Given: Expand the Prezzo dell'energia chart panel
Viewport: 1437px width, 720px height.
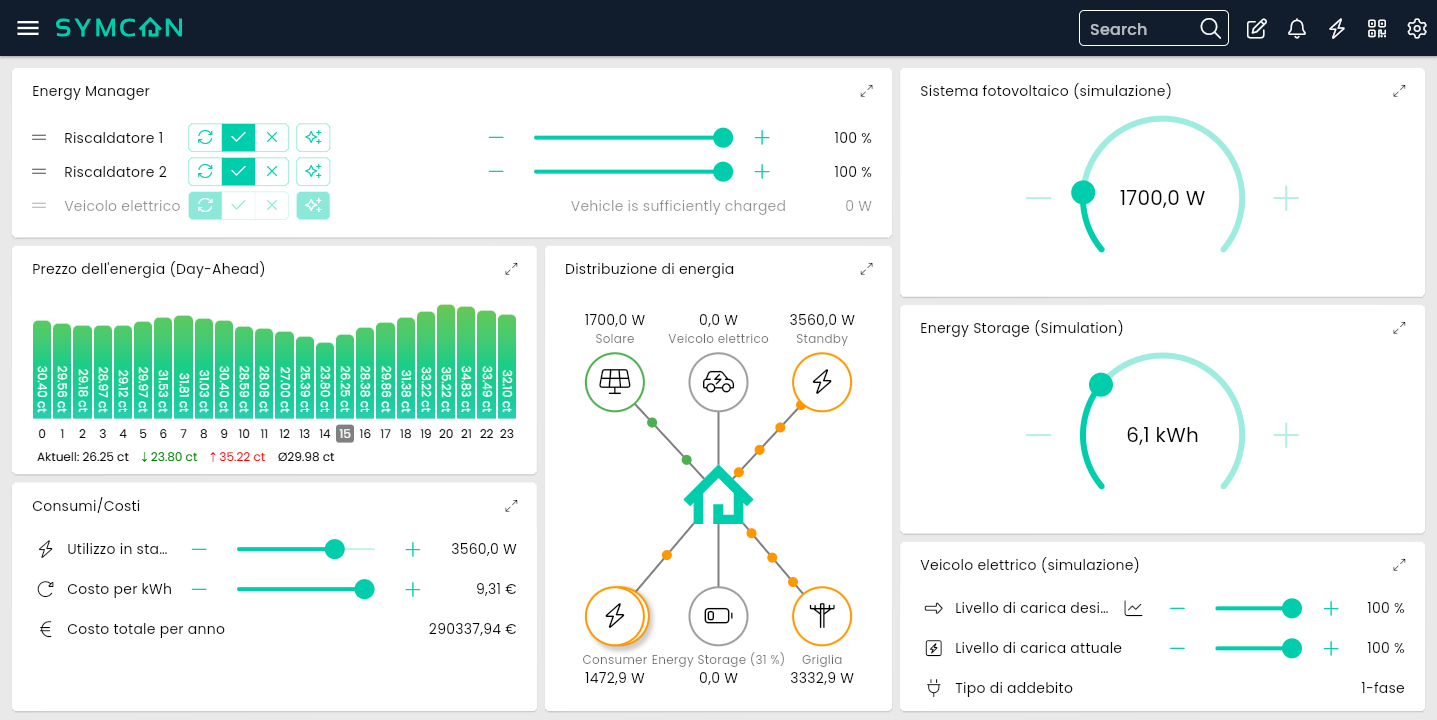Looking at the screenshot, I should point(512,269).
